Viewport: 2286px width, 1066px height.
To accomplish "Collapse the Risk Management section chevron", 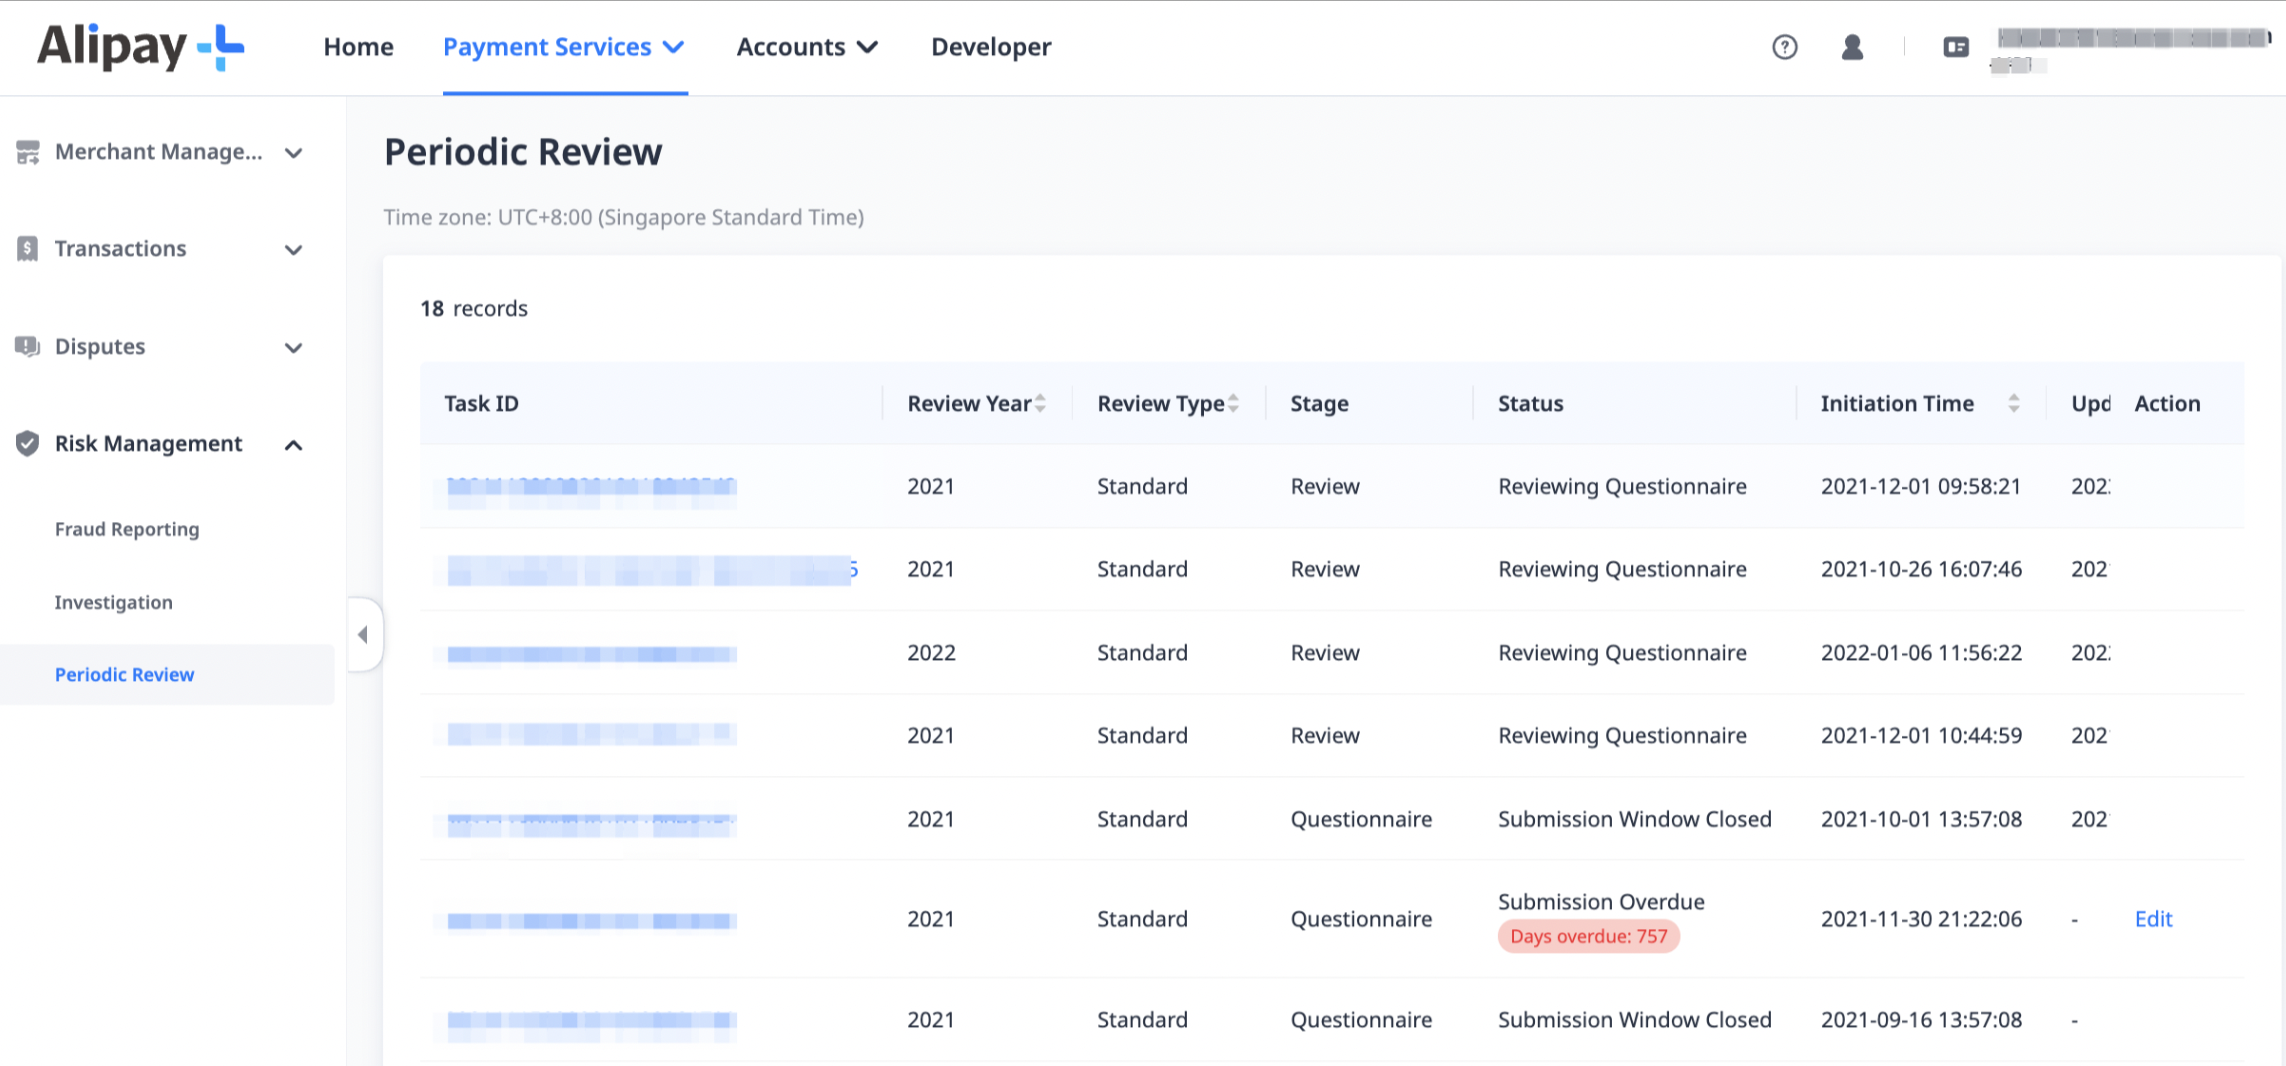I will pos(293,445).
